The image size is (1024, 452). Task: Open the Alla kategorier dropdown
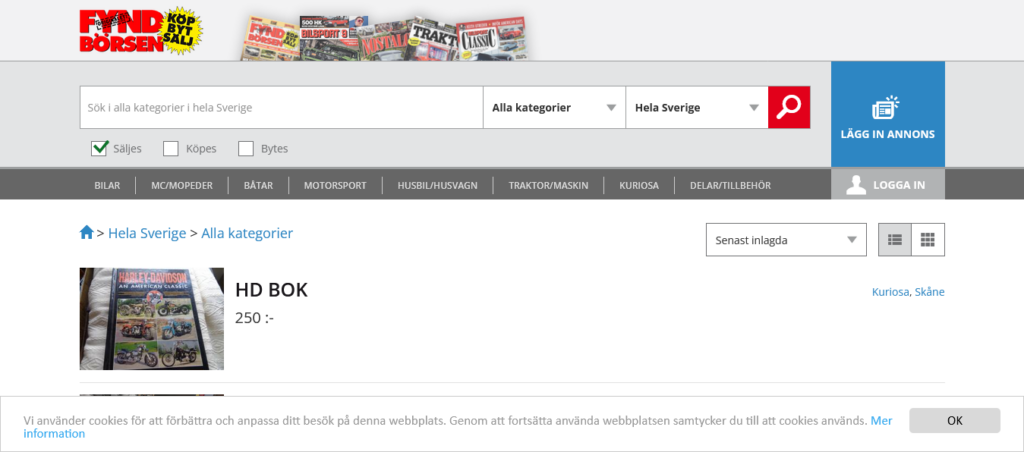point(553,108)
